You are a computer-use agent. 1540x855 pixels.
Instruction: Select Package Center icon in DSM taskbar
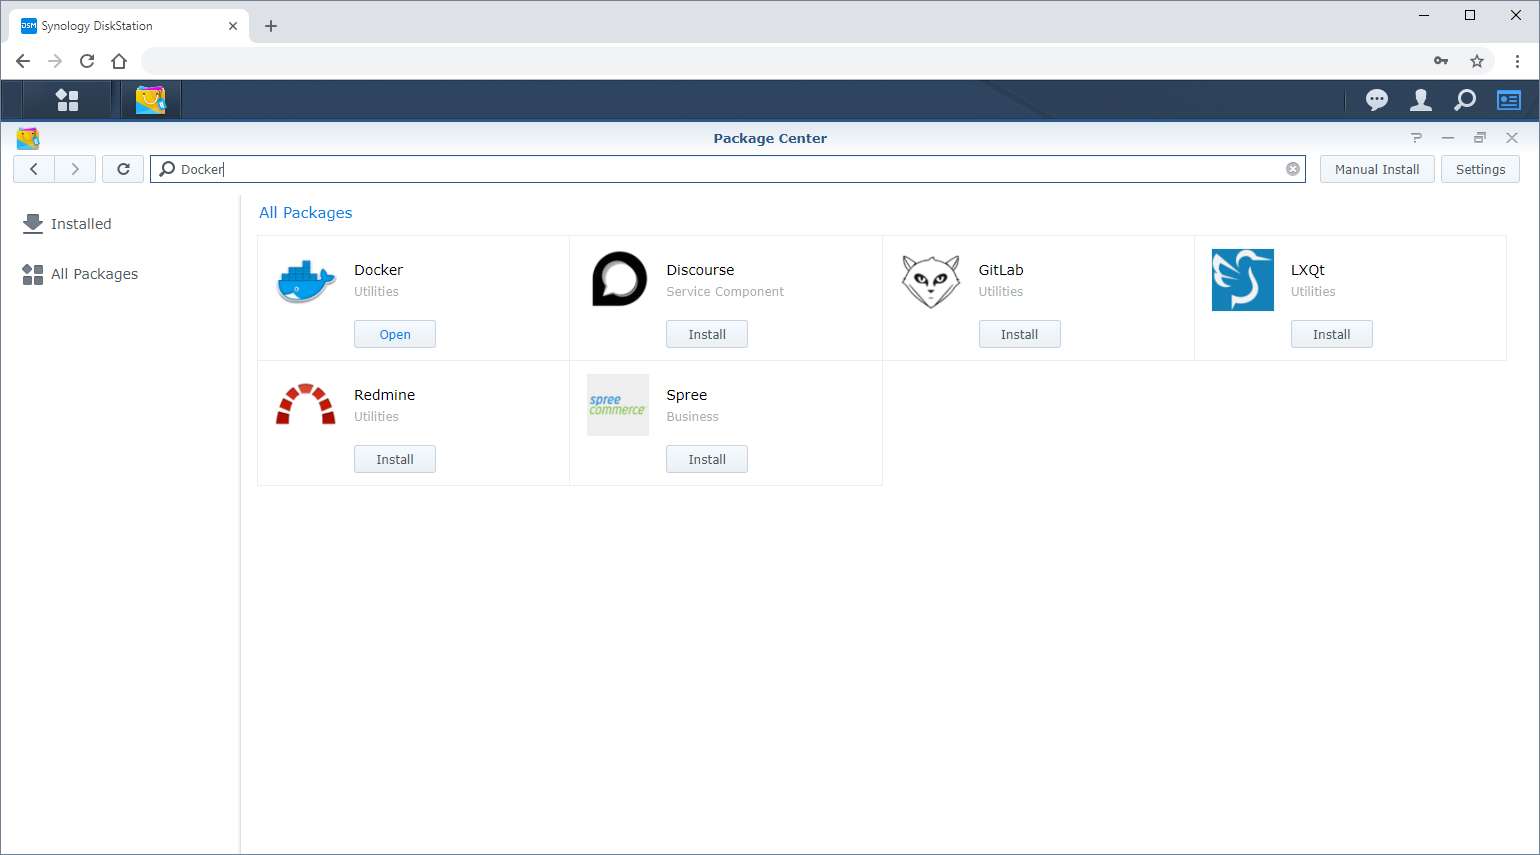pos(151,100)
